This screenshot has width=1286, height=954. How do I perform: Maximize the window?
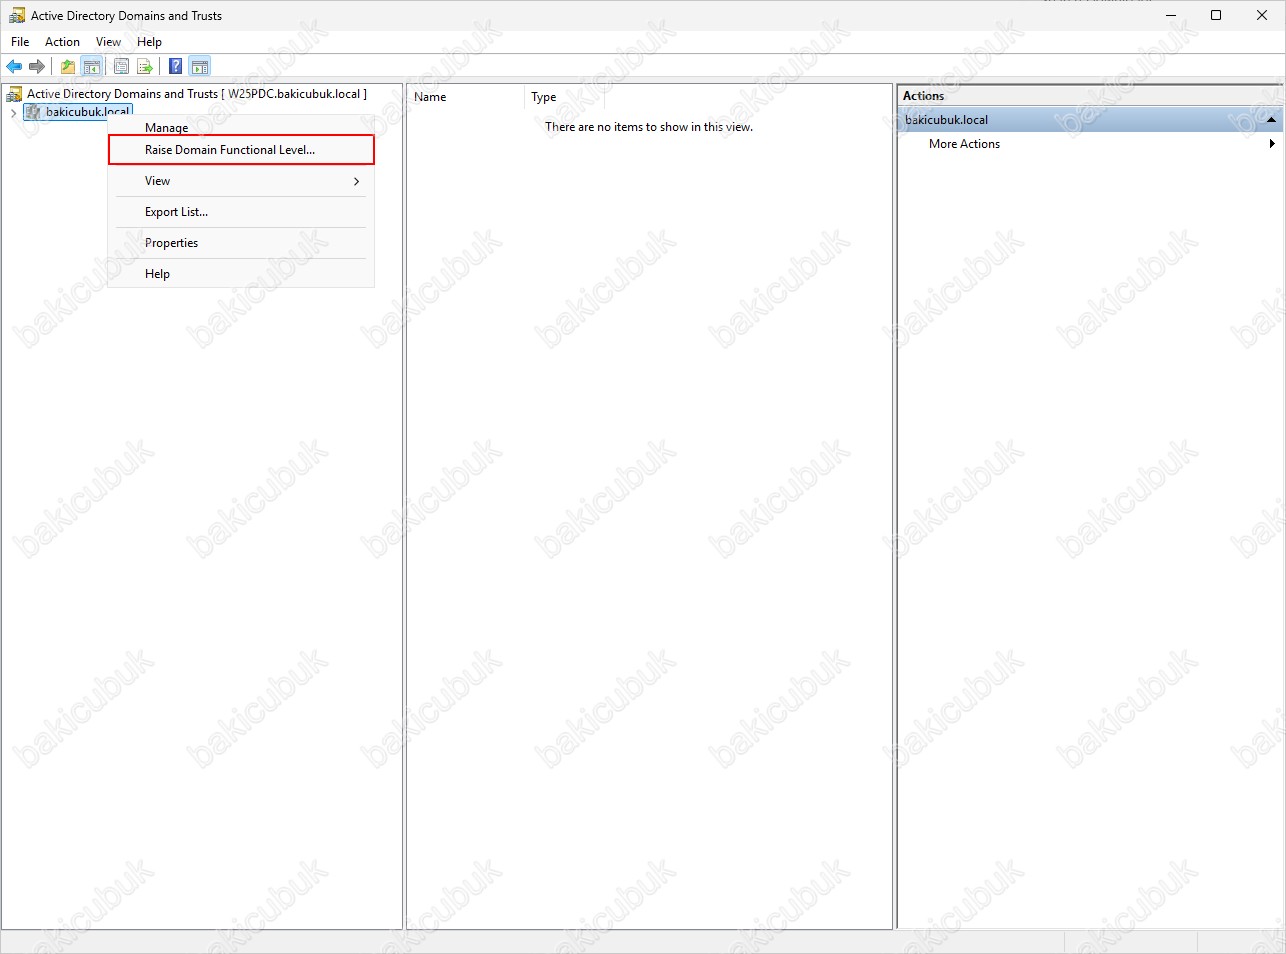pyautogui.click(x=1216, y=16)
